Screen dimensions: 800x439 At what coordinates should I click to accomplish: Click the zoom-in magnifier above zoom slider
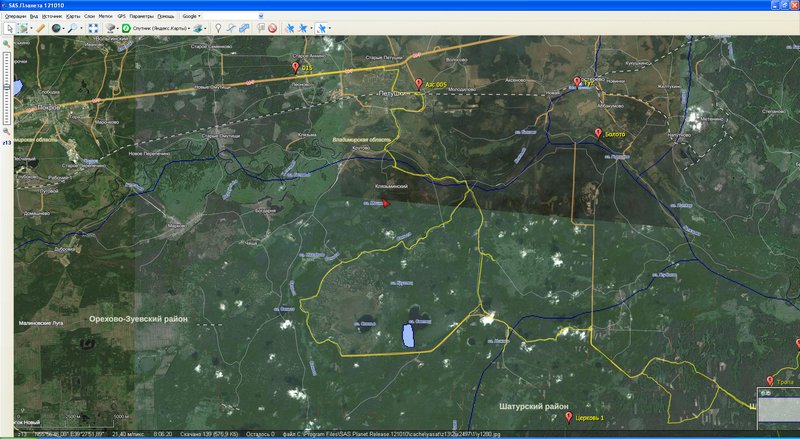[7, 44]
